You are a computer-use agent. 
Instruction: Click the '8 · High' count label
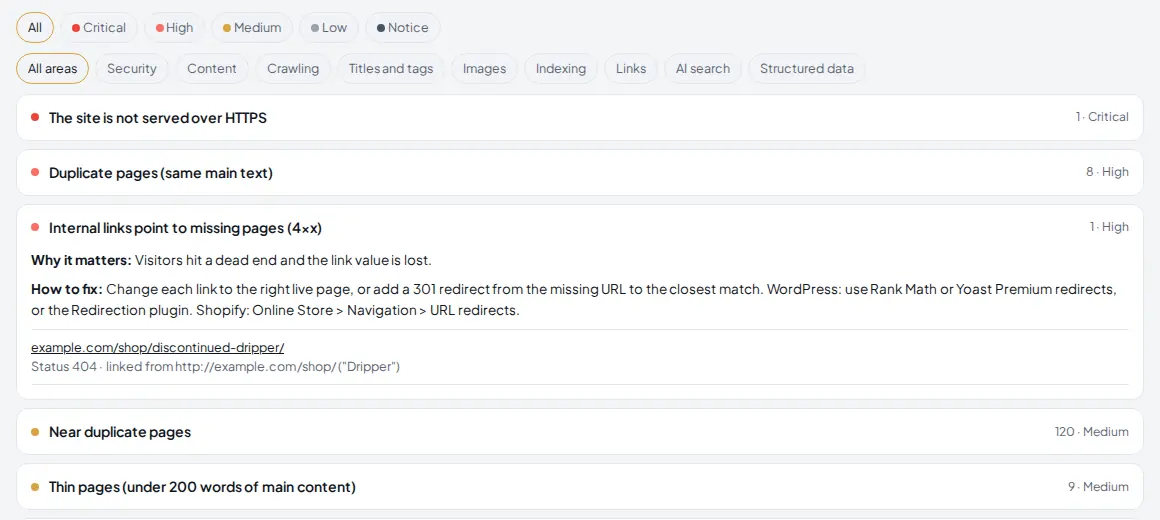(x=1107, y=172)
